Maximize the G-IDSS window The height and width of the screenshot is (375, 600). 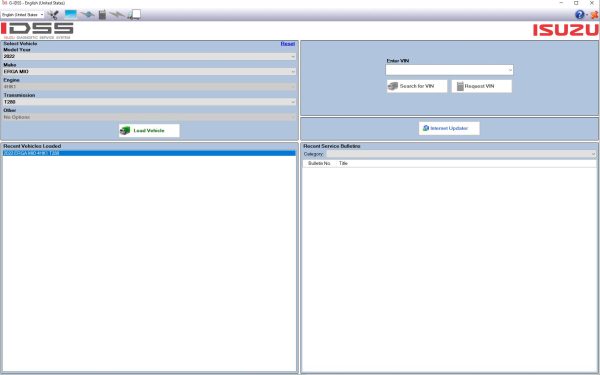pyautogui.click(x=576, y=3)
